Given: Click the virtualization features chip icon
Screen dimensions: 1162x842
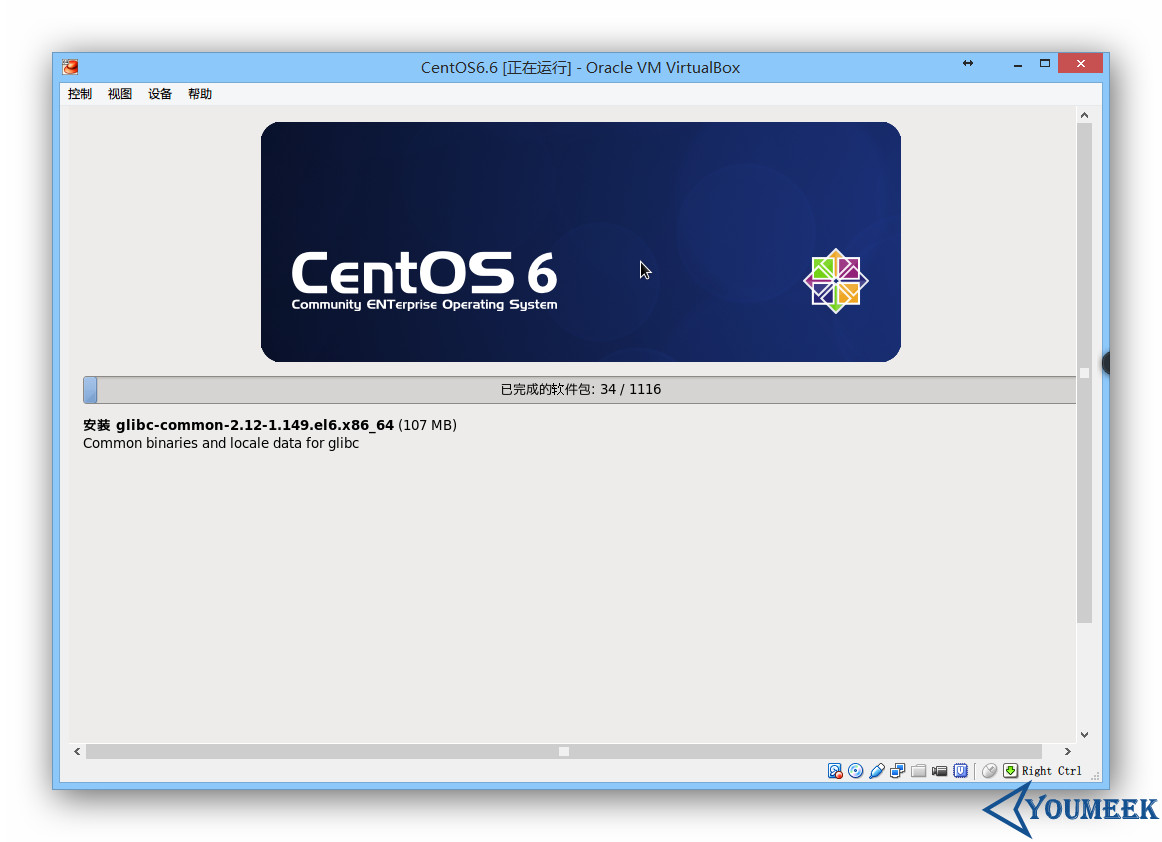Looking at the screenshot, I should click(961, 770).
